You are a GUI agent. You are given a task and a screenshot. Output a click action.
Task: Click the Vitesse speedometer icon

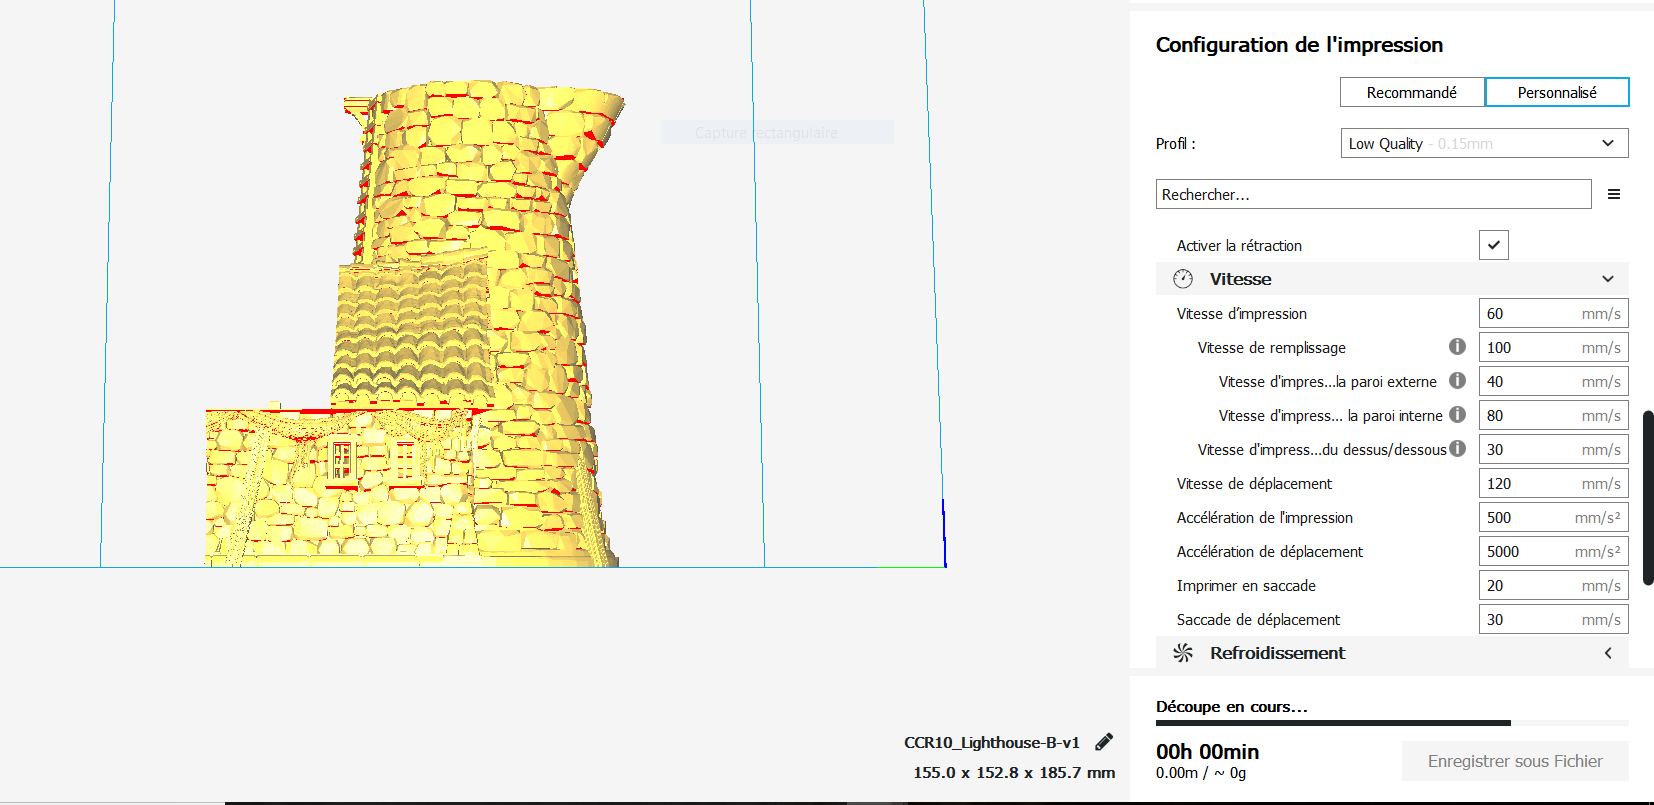pos(1183,279)
